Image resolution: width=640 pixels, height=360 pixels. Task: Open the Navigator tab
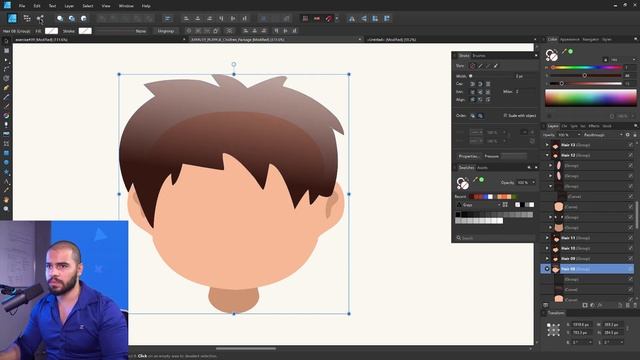click(591, 39)
